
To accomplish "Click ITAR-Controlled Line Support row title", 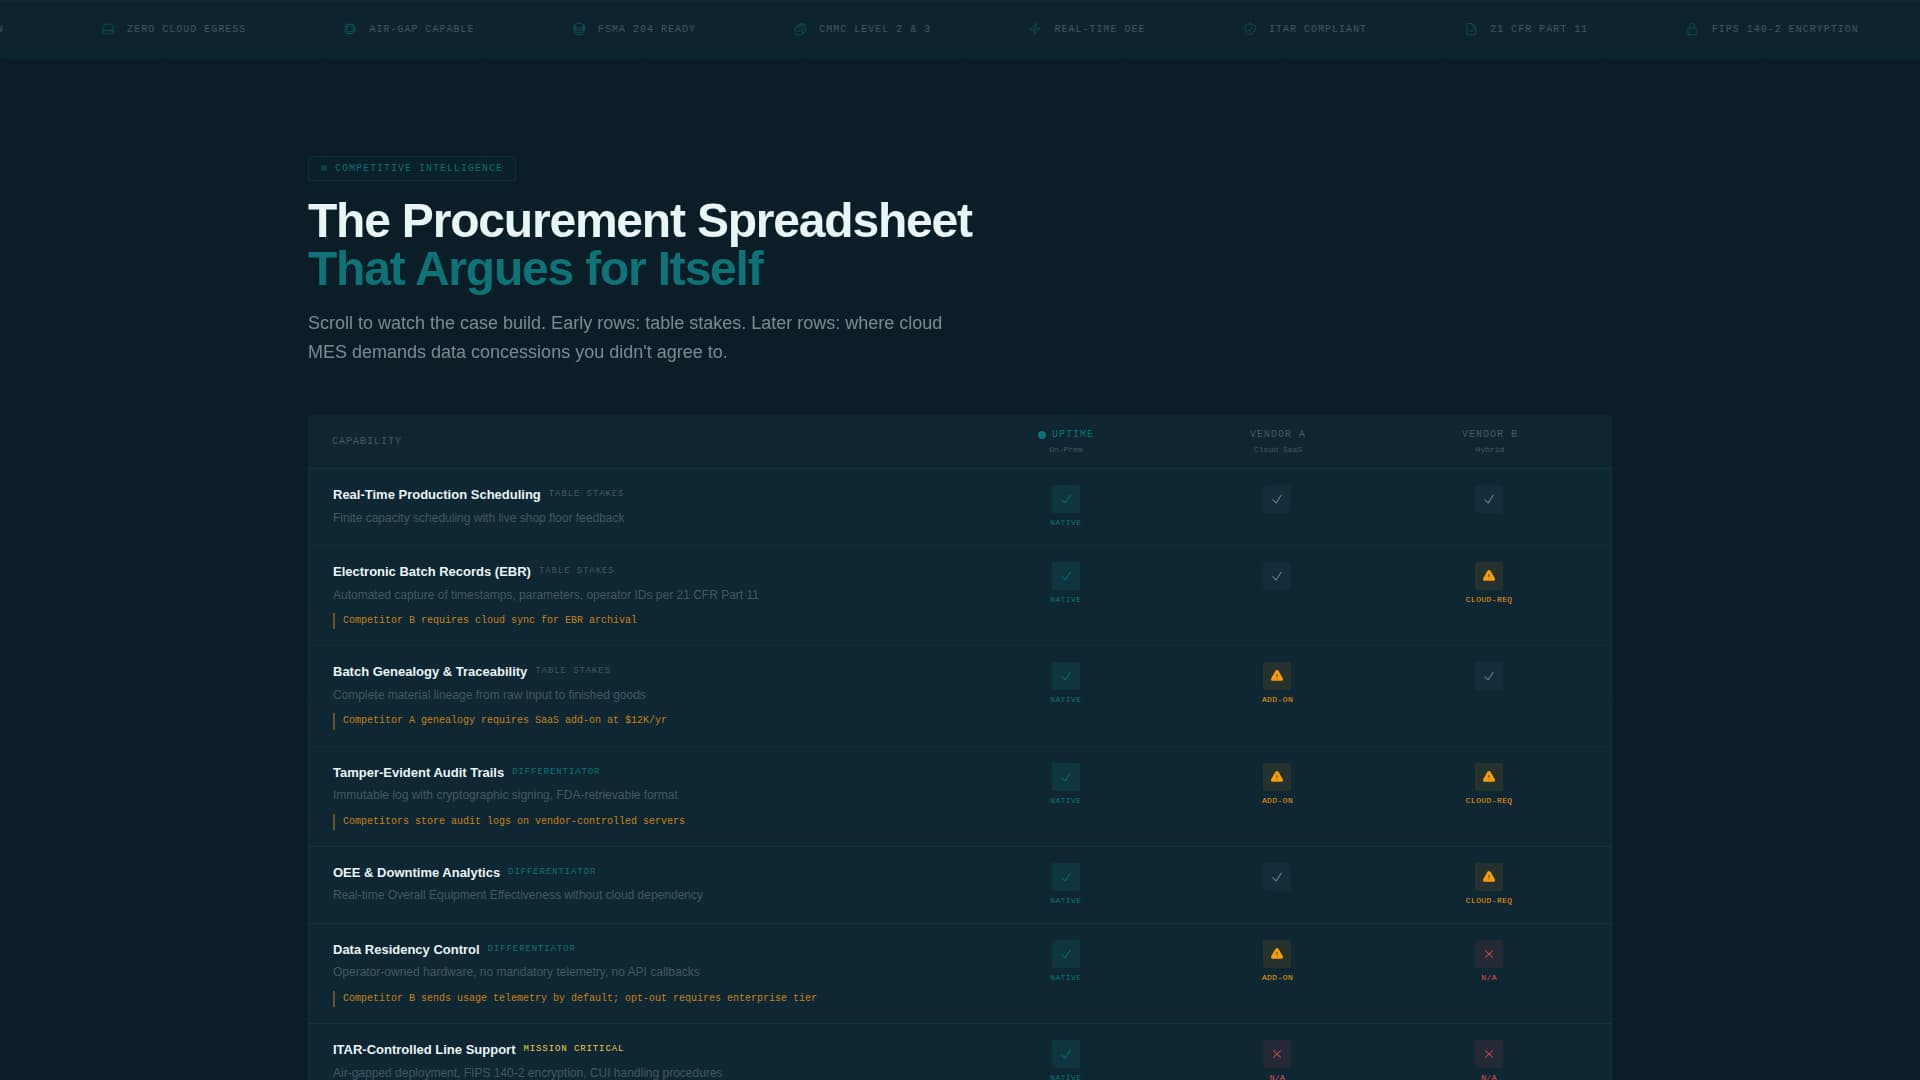I will [424, 1049].
